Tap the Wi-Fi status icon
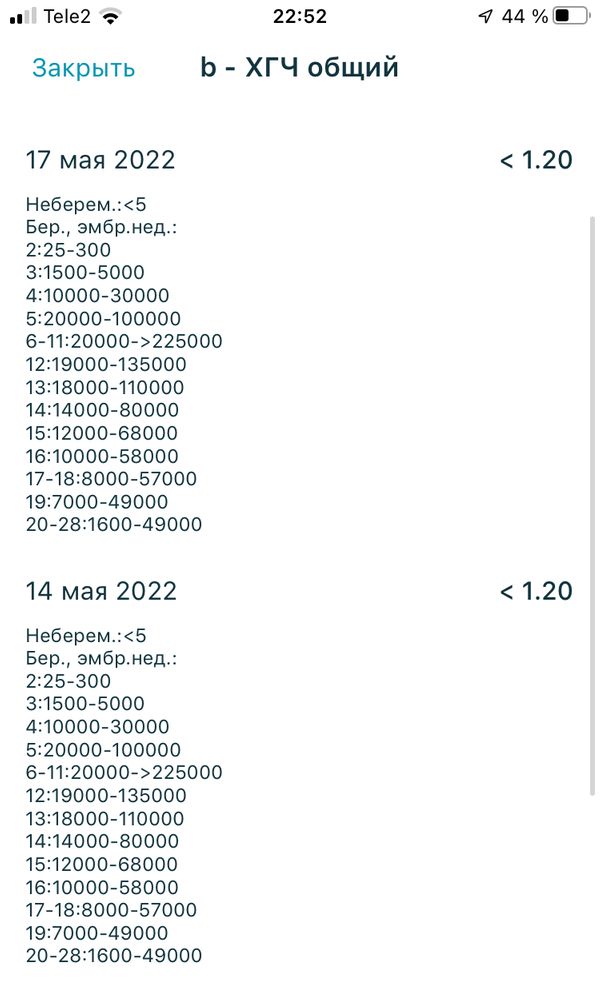This screenshot has width=600, height=1000. point(110,16)
